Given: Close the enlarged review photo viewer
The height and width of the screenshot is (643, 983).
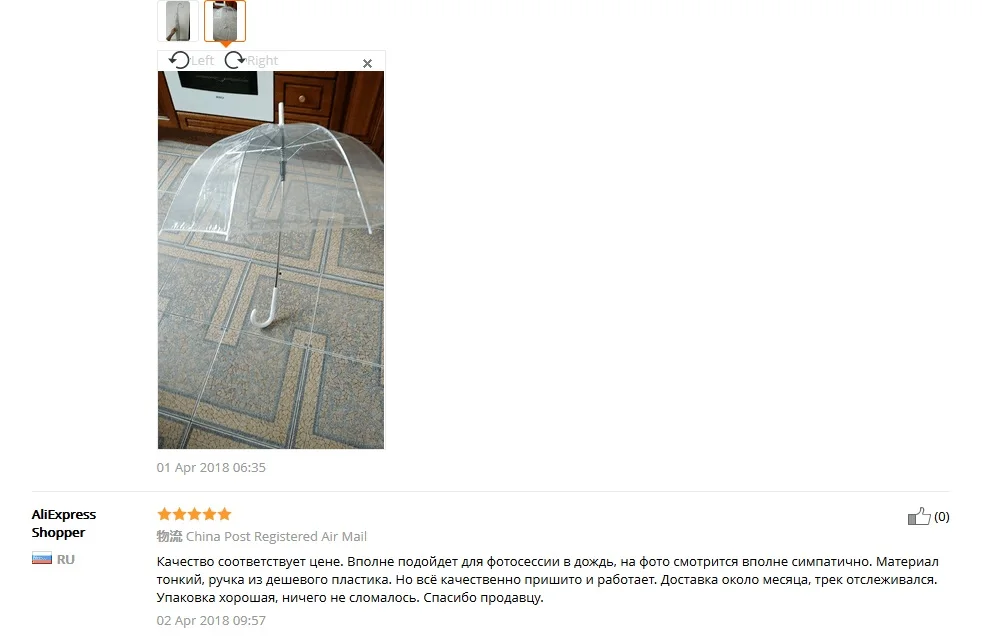Looking at the screenshot, I should (x=367, y=63).
